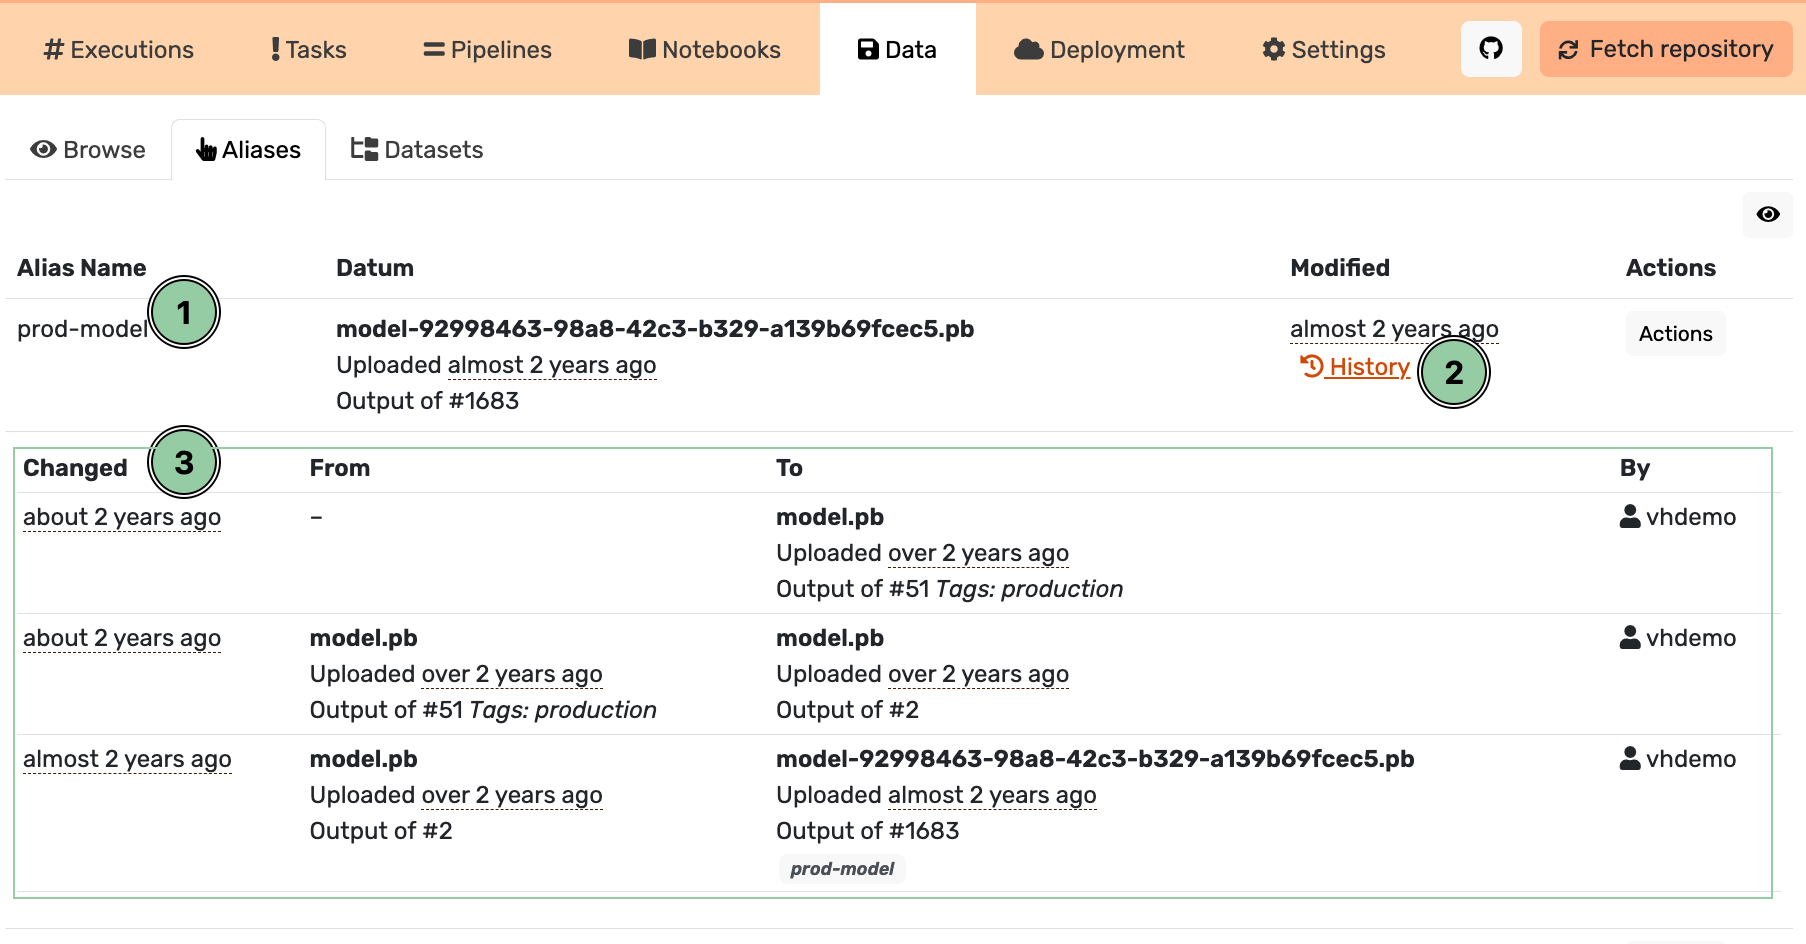The image size is (1806, 944).
Task: Collapse the prod-model History link
Action: [1355, 367]
